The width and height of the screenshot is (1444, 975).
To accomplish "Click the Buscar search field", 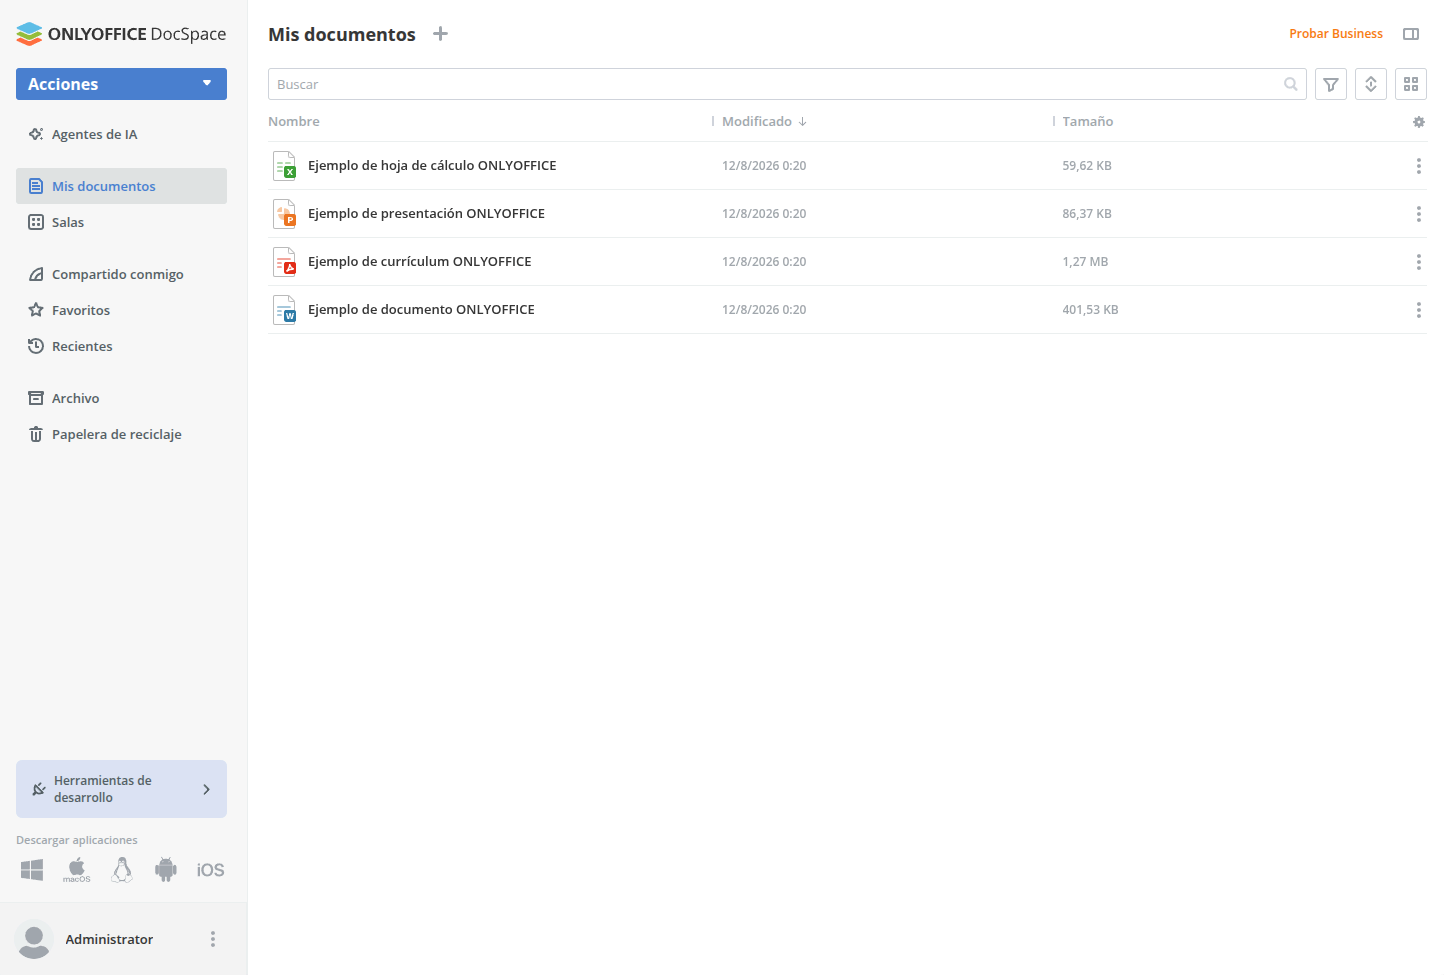I will 787,84.
